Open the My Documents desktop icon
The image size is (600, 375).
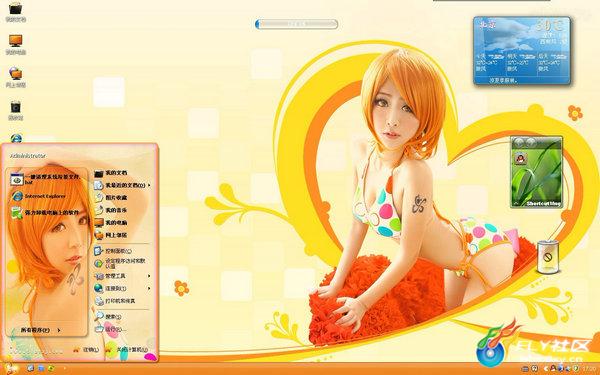(x=15, y=11)
